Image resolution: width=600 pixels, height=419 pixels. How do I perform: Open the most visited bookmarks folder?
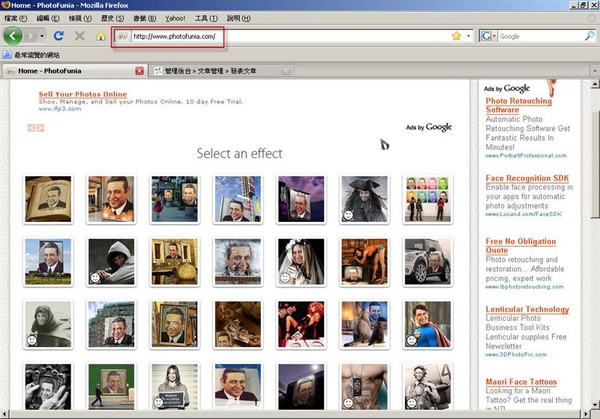click(x=31, y=55)
